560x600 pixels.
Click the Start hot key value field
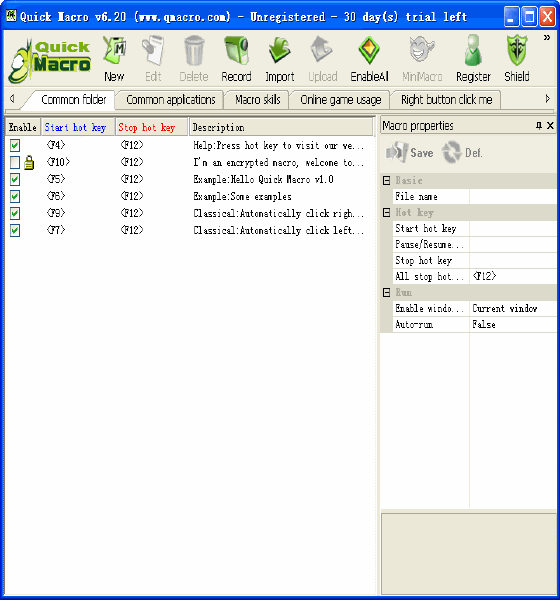pos(513,229)
